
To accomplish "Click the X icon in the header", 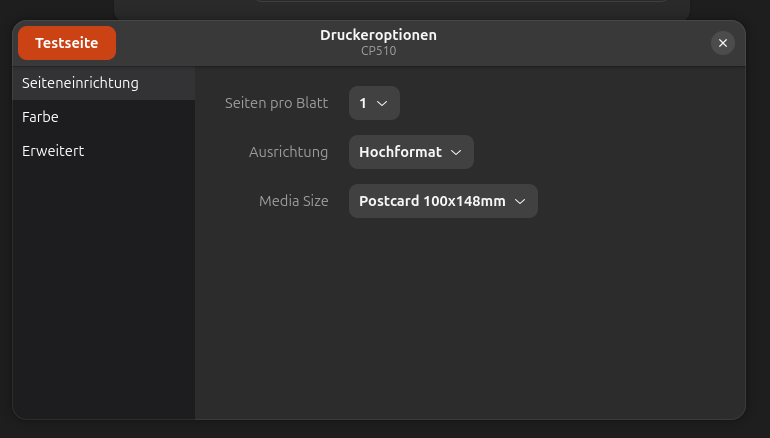I will (x=723, y=43).
